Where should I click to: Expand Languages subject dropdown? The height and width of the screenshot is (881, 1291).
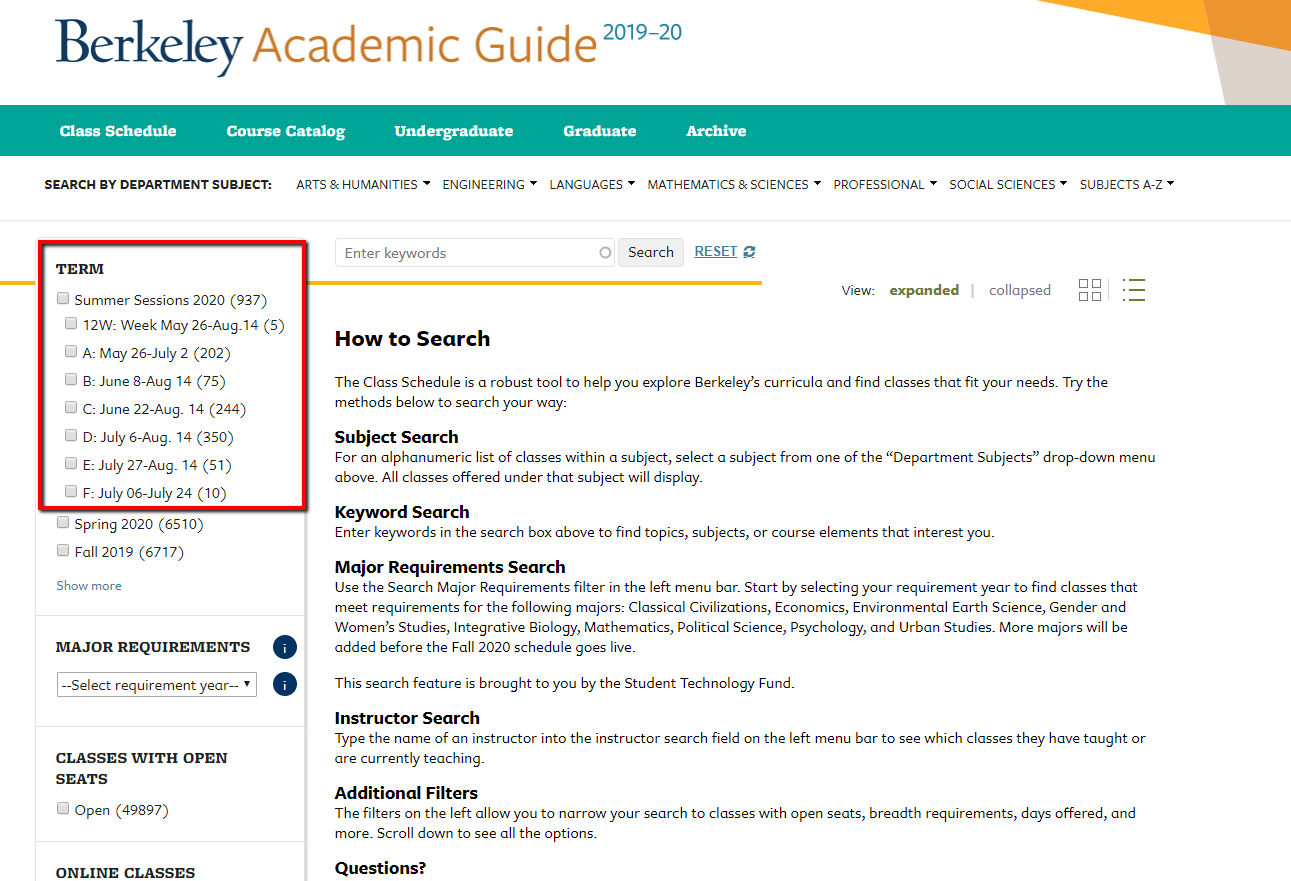(x=592, y=184)
